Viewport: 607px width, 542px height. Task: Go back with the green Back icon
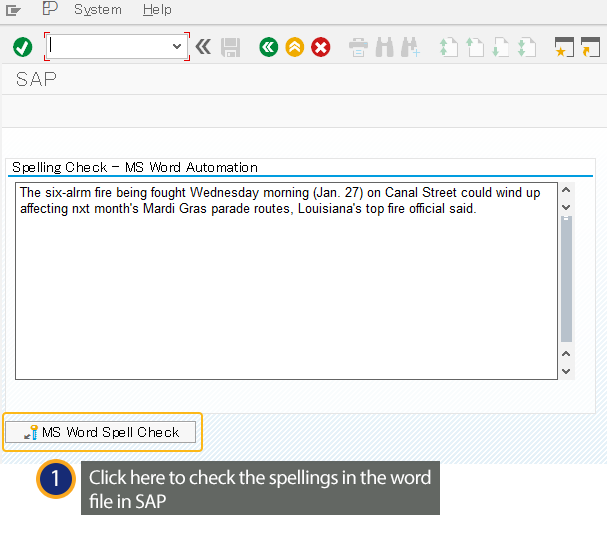click(x=268, y=47)
